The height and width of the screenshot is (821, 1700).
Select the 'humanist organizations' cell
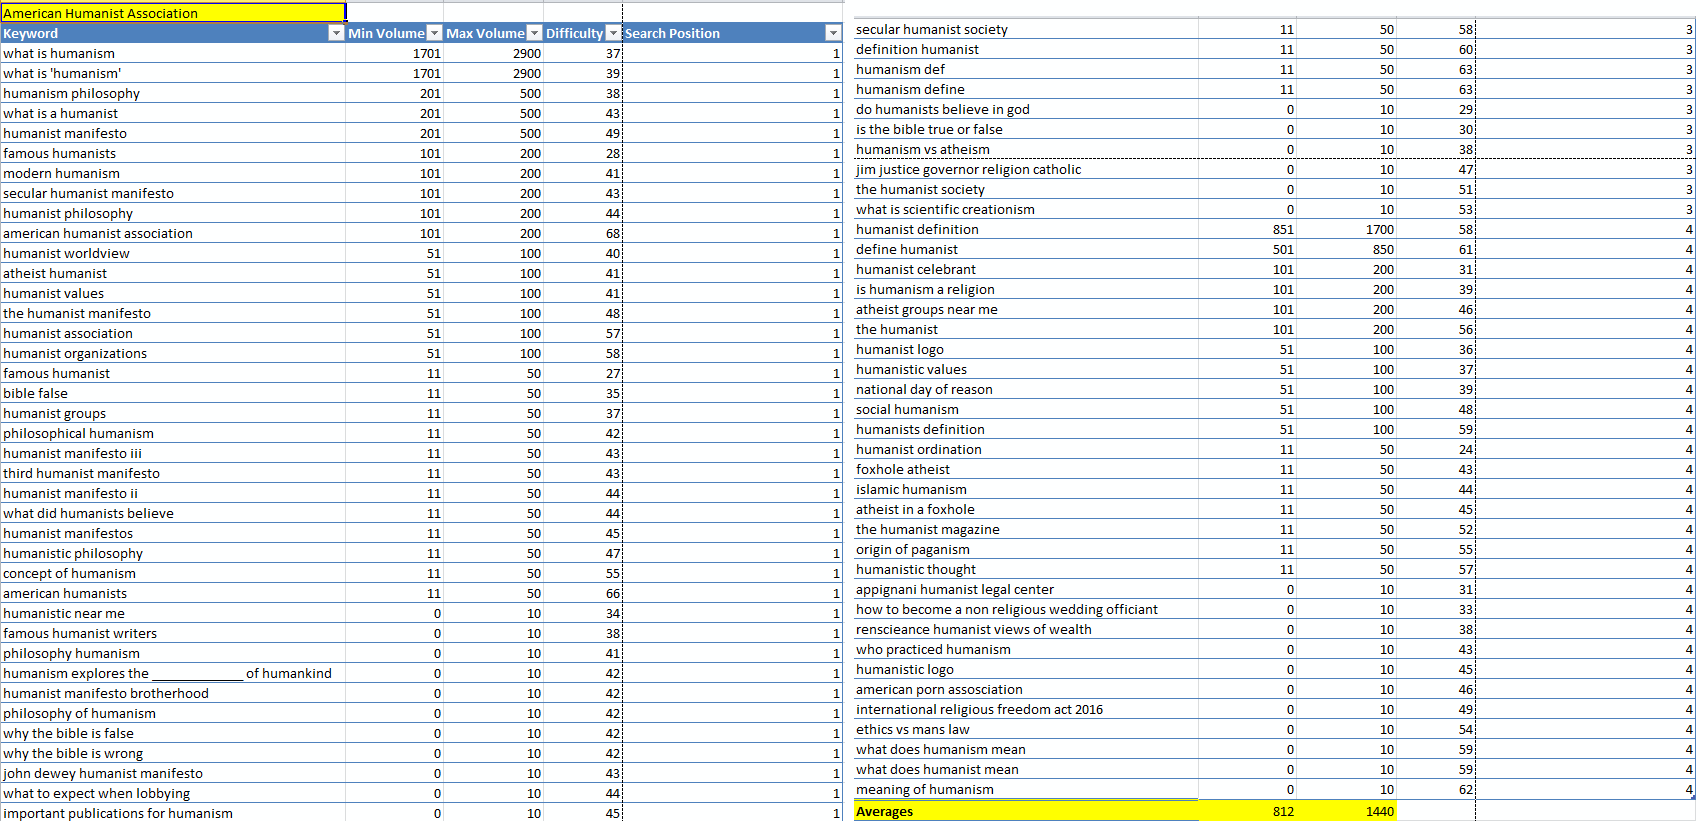coord(173,353)
